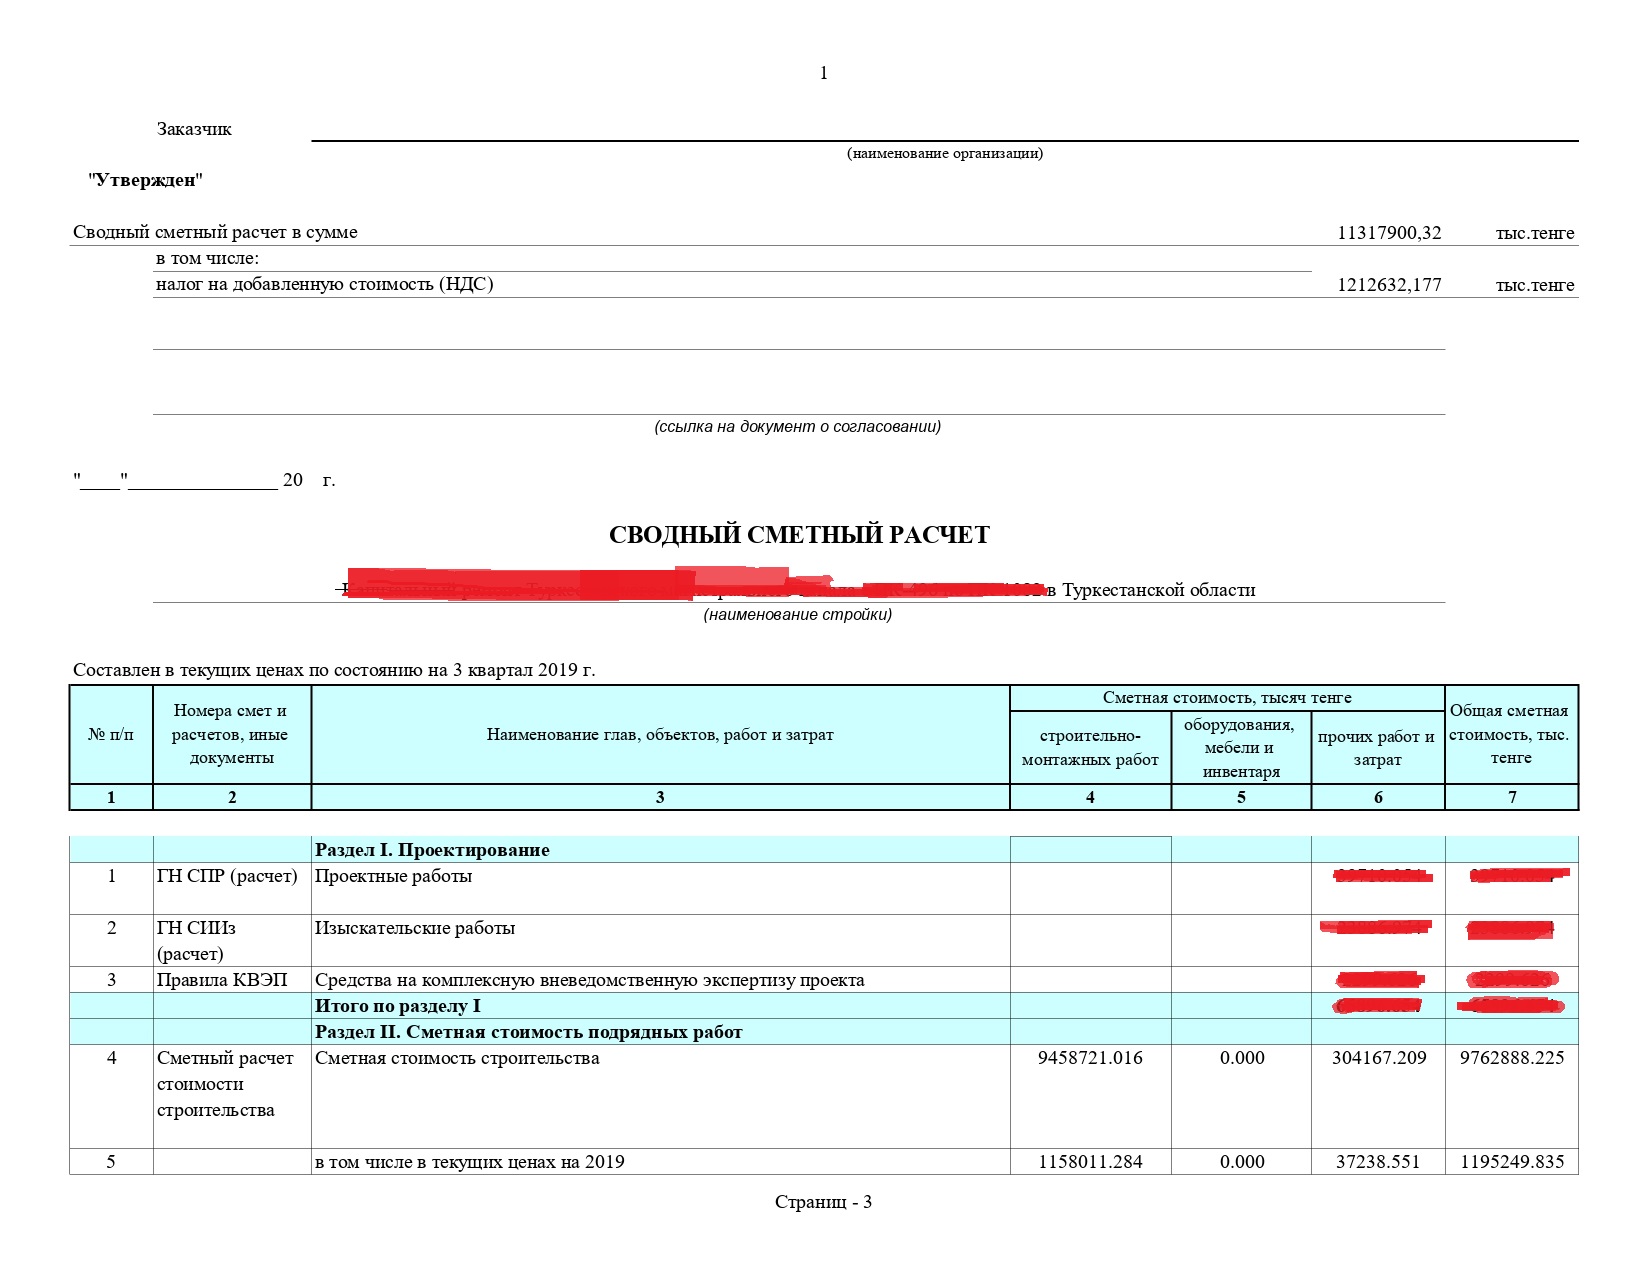
Task: Click 'в том числе:' line
Action: pyautogui.click(x=207, y=258)
